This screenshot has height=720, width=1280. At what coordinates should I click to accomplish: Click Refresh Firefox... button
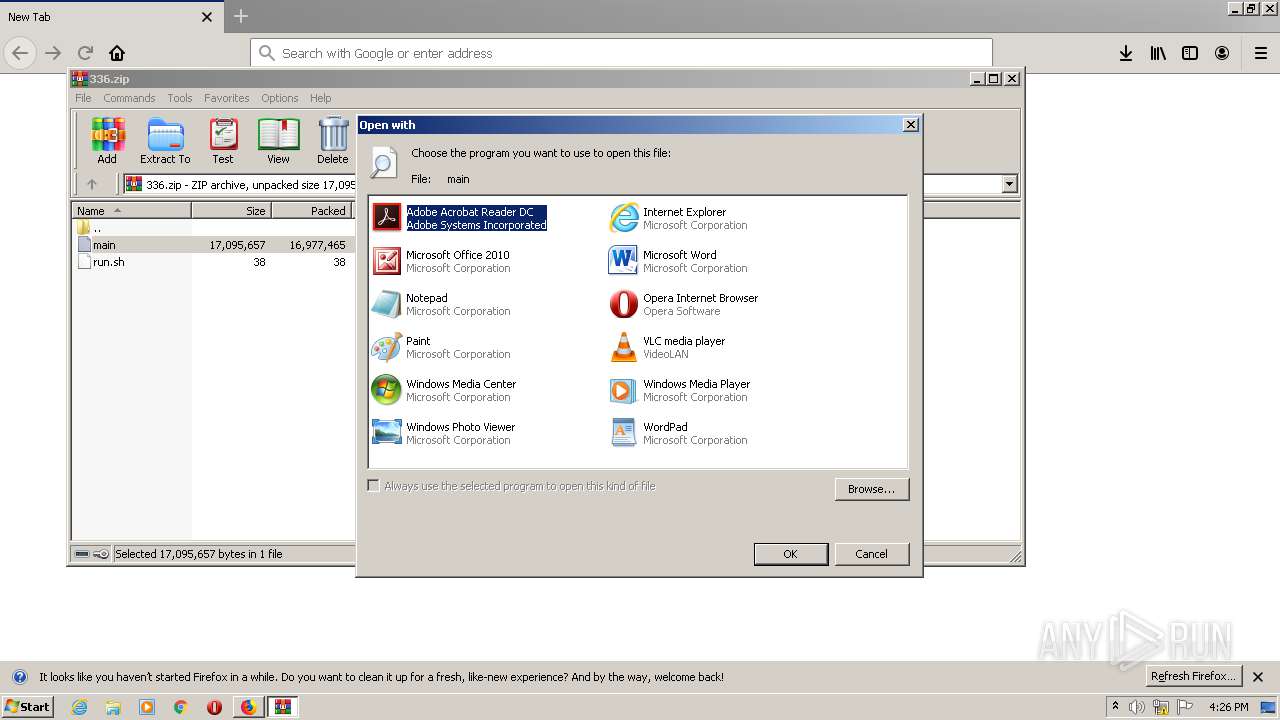pyautogui.click(x=1193, y=676)
